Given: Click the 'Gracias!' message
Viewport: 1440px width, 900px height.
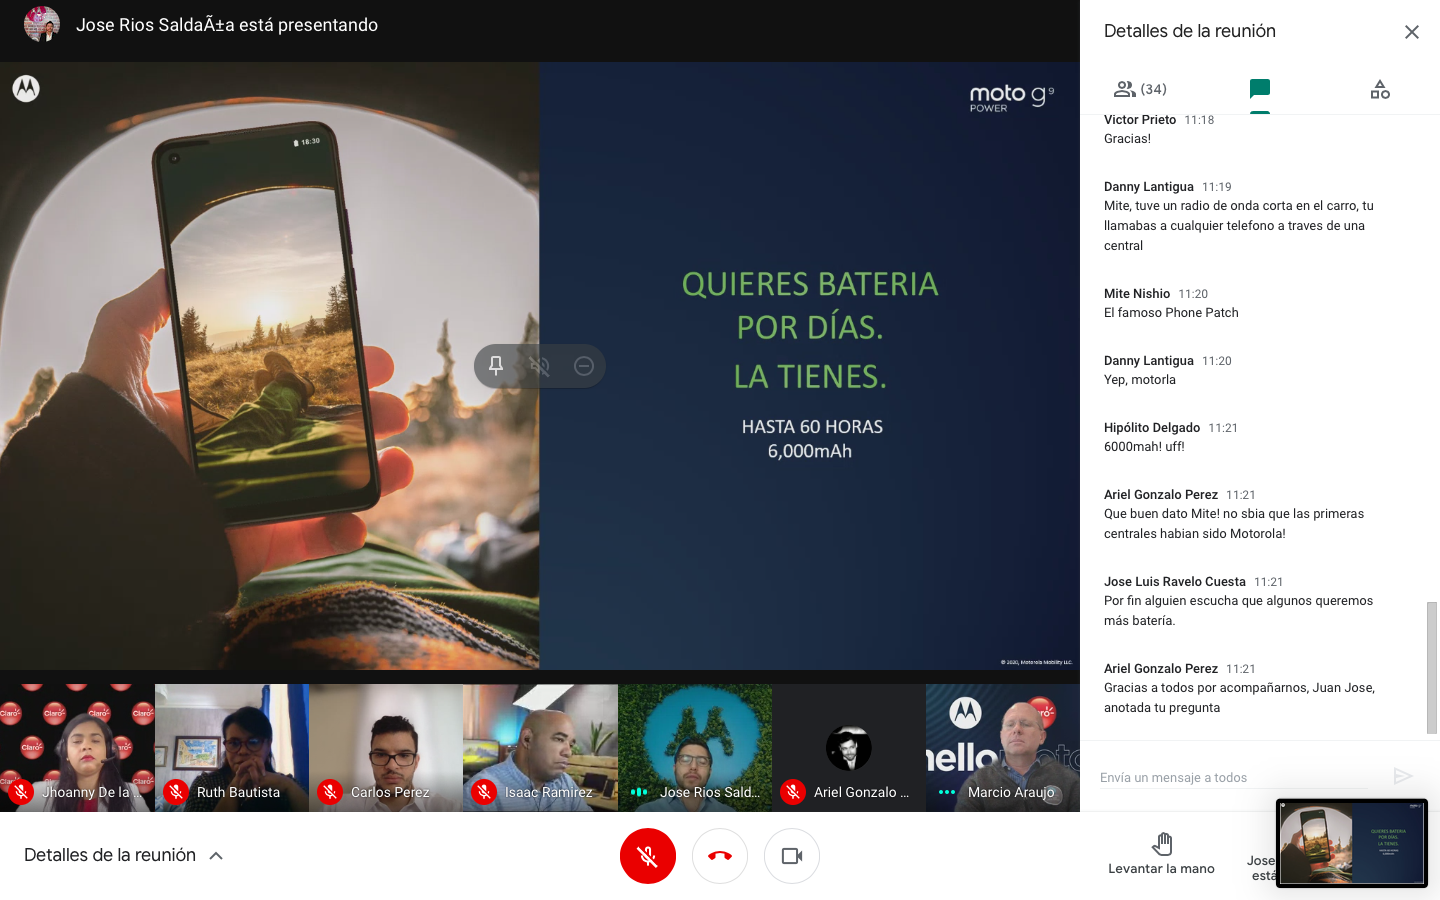Looking at the screenshot, I should (x=1127, y=139).
